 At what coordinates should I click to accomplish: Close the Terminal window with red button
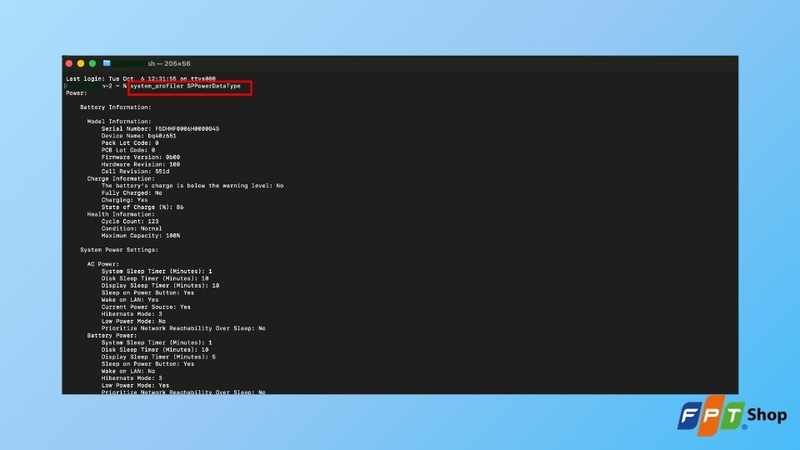click(x=69, y=63)
